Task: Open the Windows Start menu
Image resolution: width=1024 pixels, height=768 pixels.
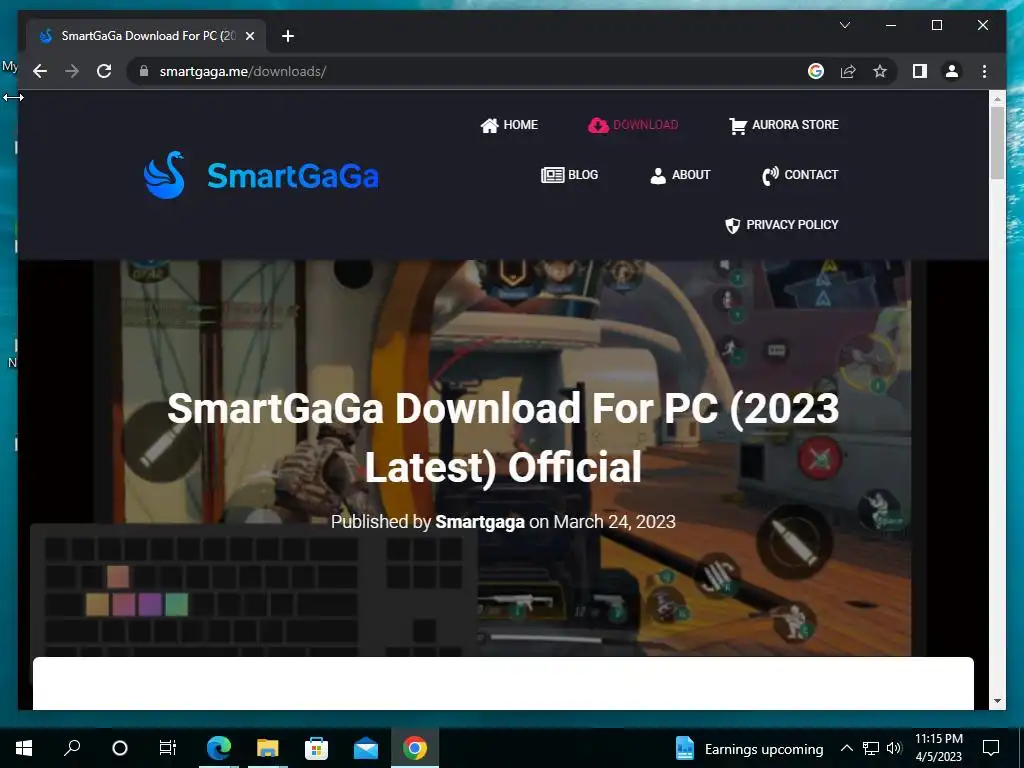Action: click(24, 748)
